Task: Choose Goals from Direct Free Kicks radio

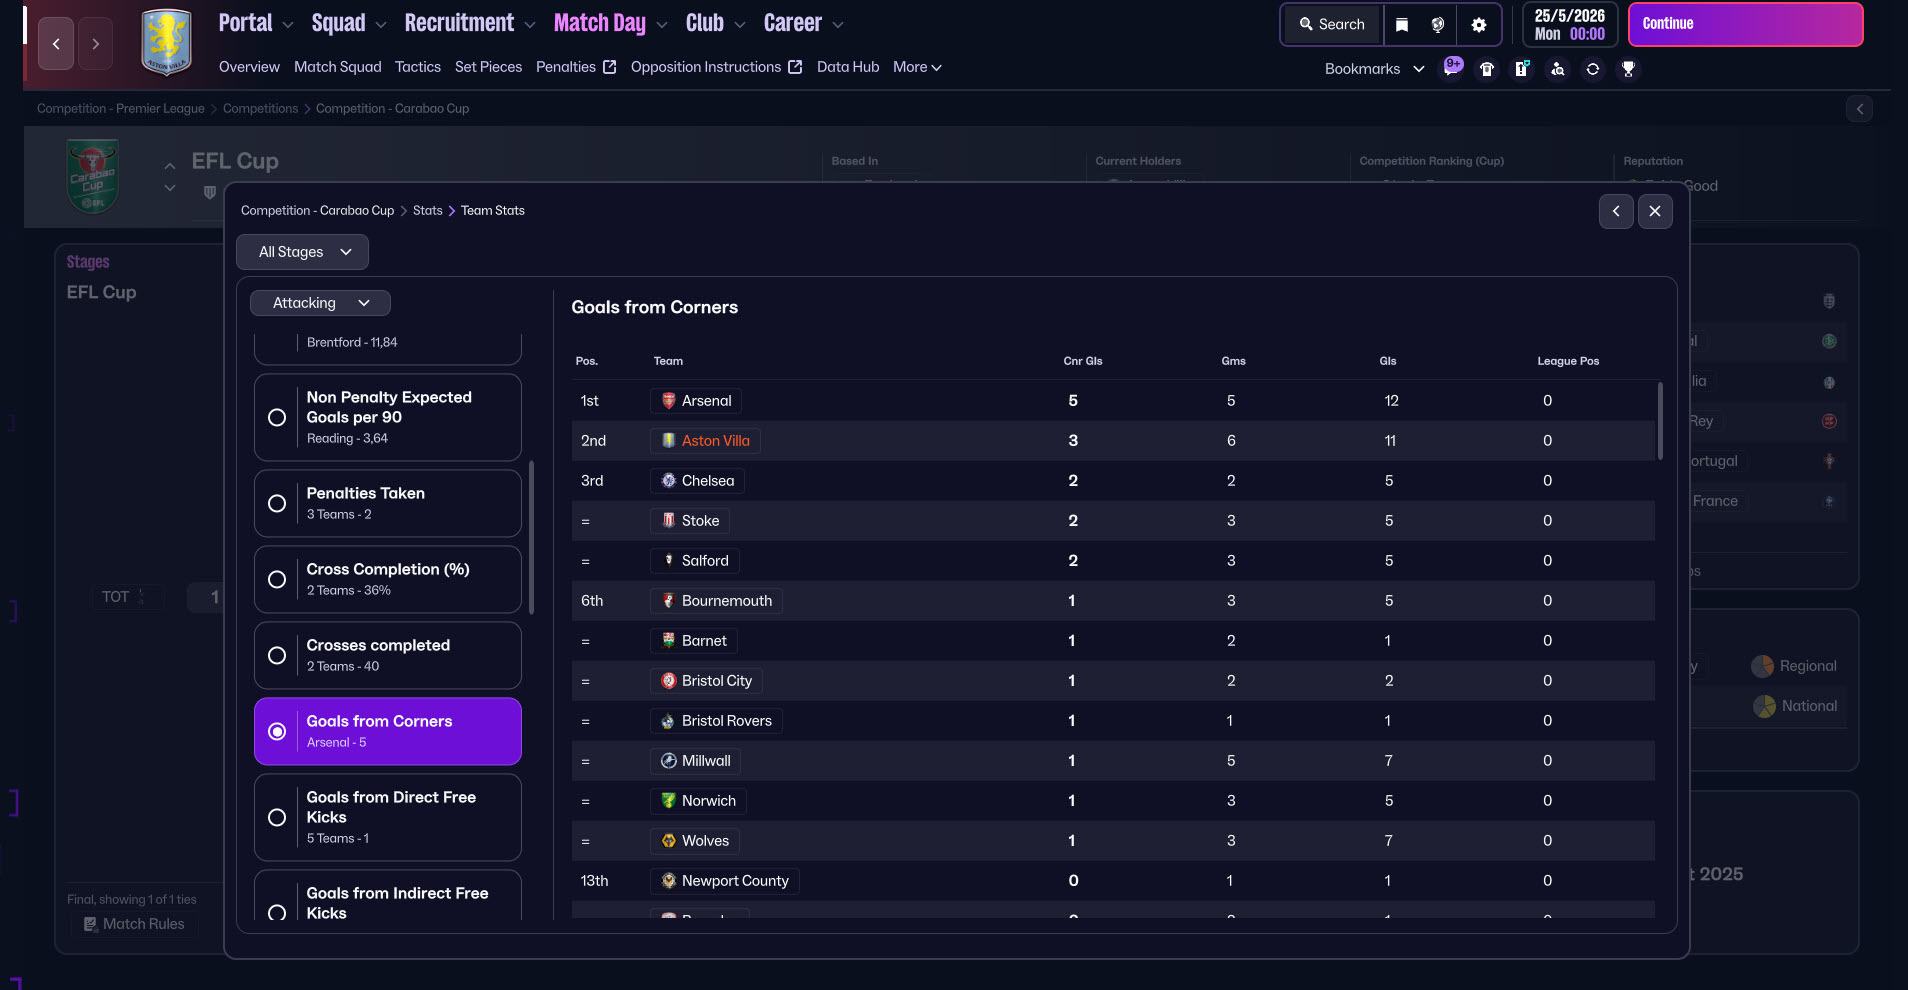Action: click(277, 817)
